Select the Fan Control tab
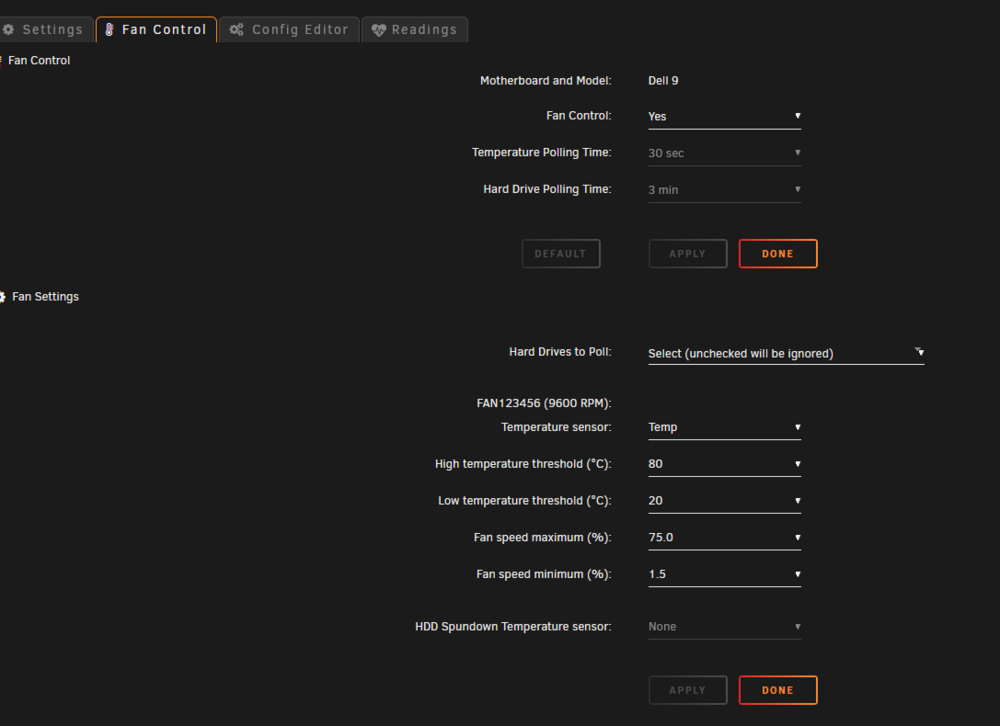The image size is (1000, 726). pyautogui.click(x=156, y=29)
